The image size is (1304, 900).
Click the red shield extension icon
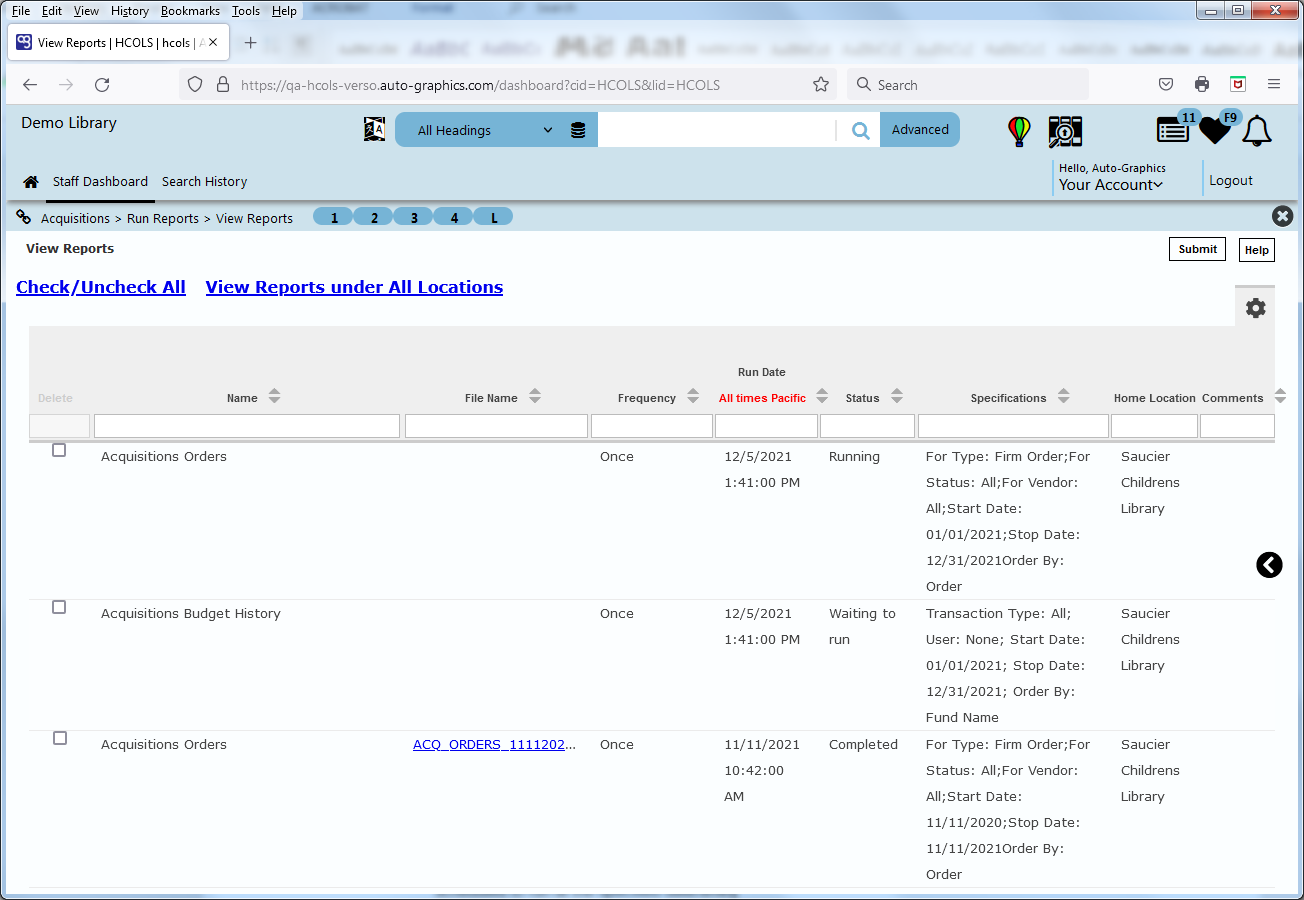pos(1238,85)
